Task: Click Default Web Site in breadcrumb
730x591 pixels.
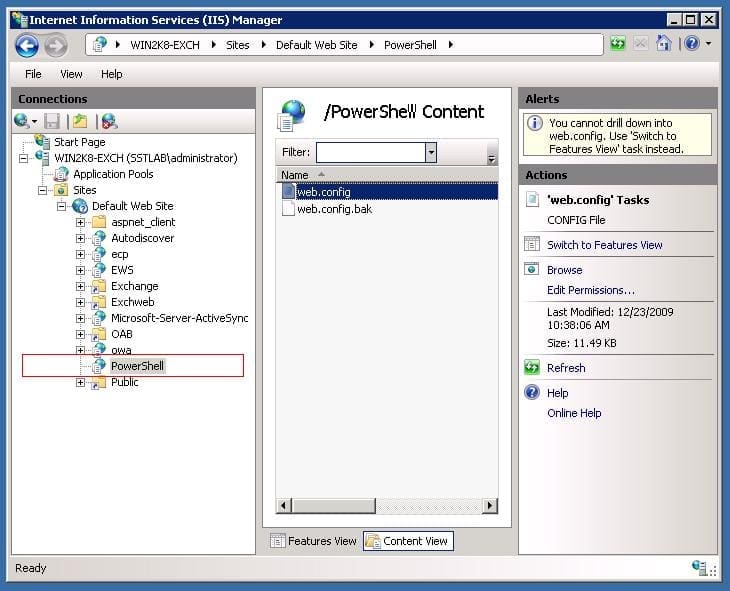Action: (x=317, y=45)
